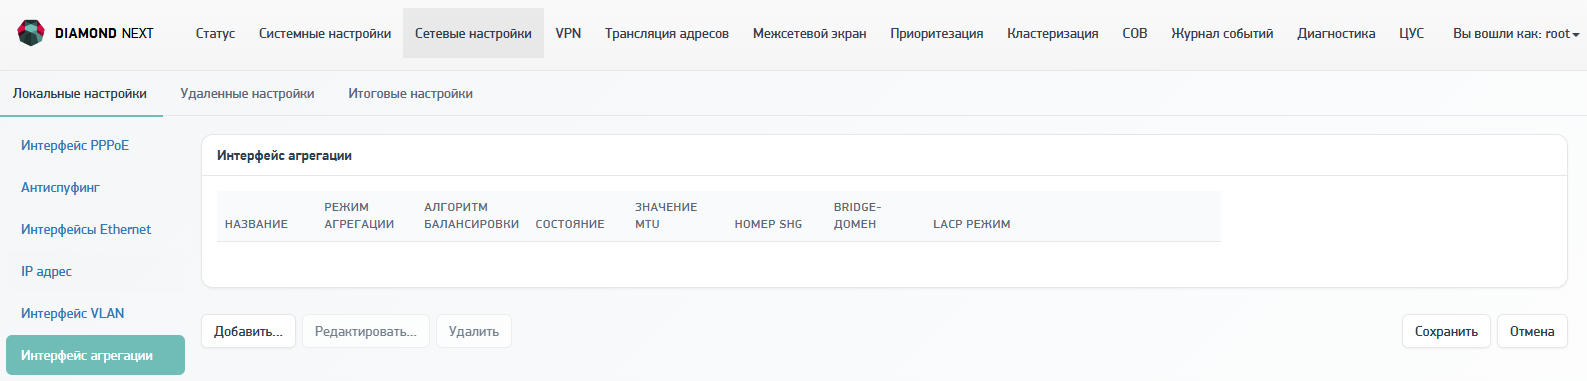
Task: Click the Редактировать... button
Action: click(x=366, y=331)
